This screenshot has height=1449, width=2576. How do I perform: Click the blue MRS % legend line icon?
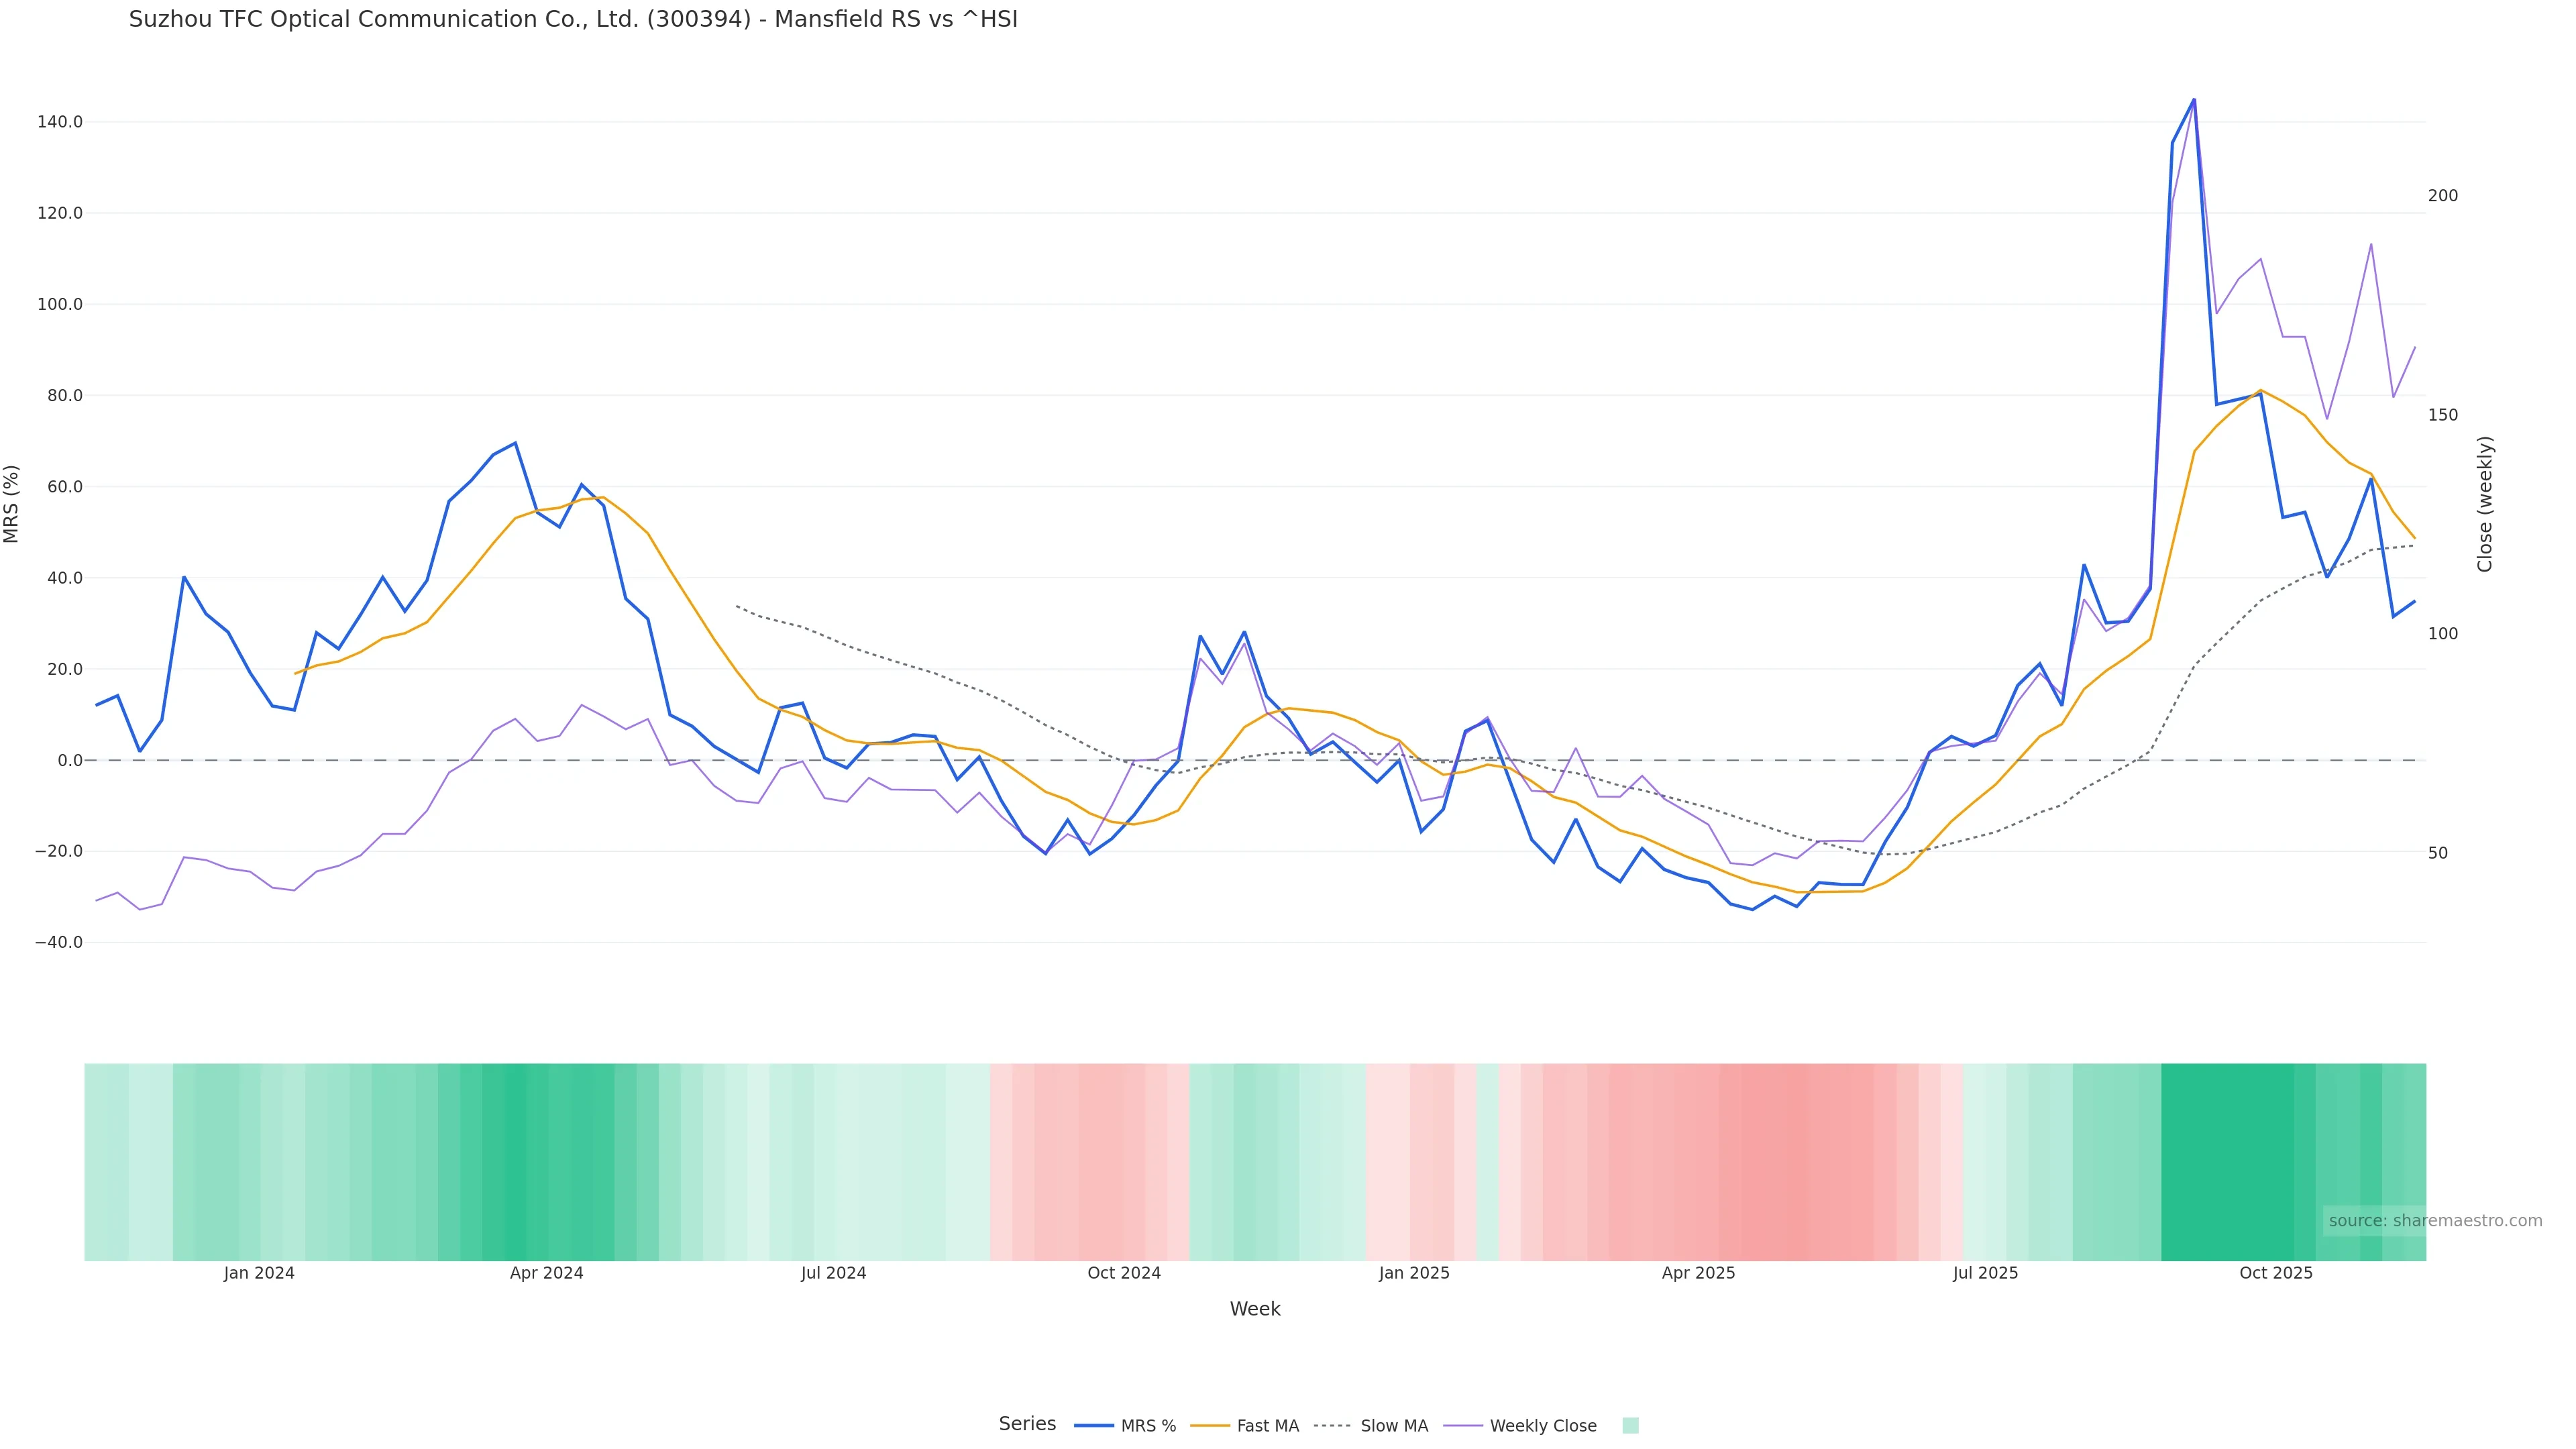pyautogui.click(x=1094, y=1426)
